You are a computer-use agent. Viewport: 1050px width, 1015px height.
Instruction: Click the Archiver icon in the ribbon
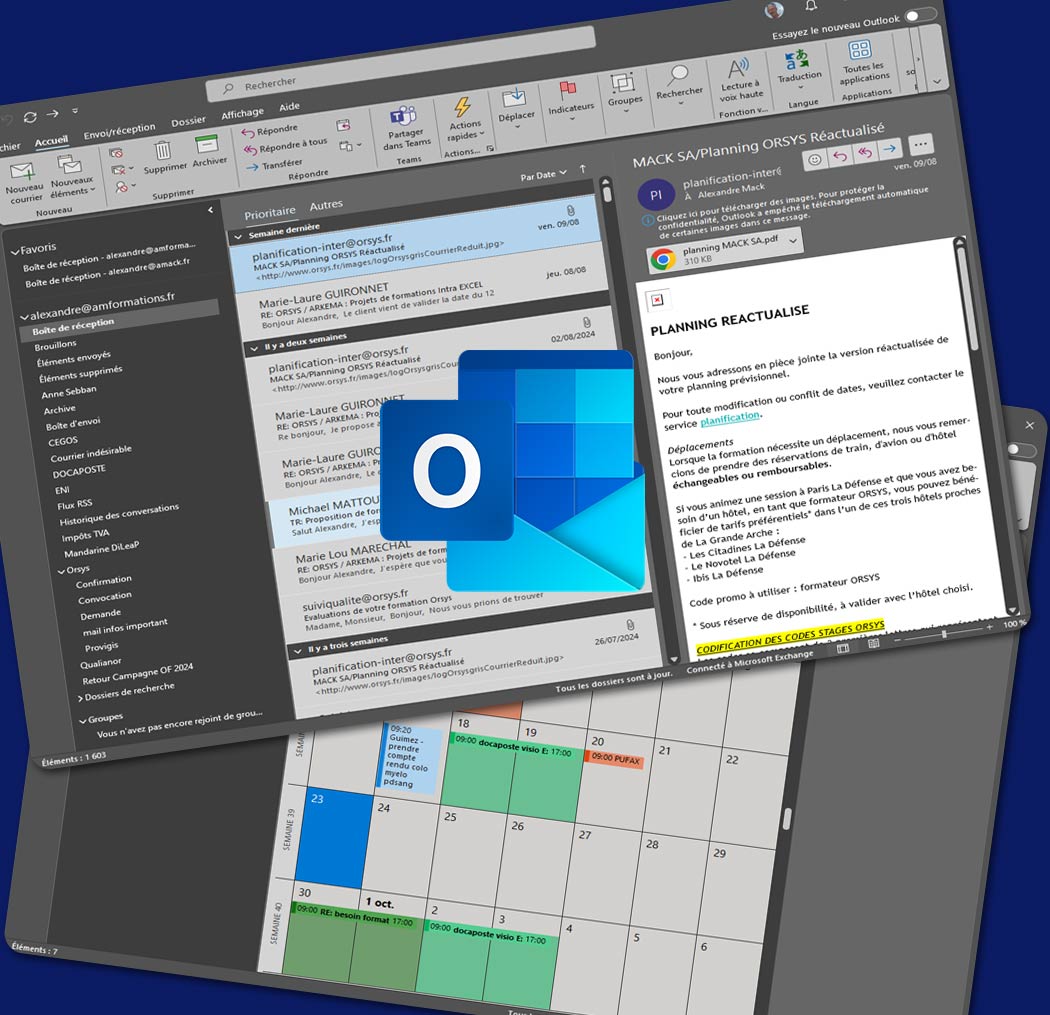[x=207, y=144]
